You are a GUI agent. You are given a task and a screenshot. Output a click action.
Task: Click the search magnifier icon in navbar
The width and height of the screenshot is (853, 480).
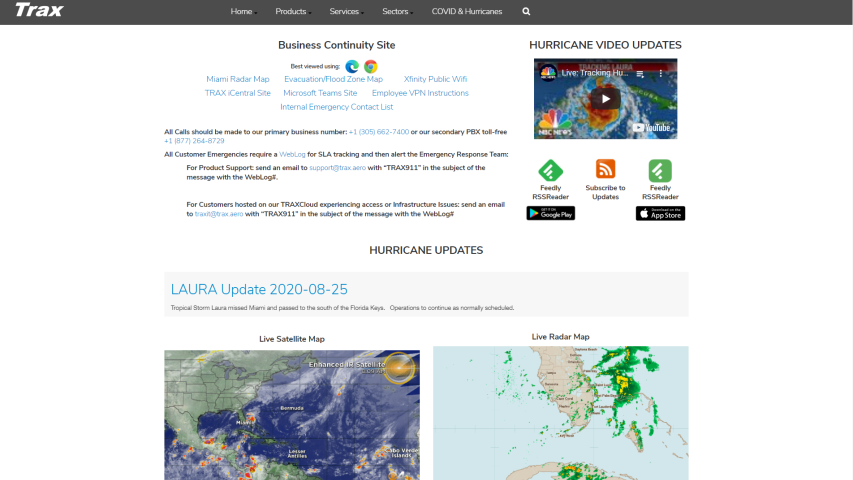pyautogui.click(x=526, y=12)
